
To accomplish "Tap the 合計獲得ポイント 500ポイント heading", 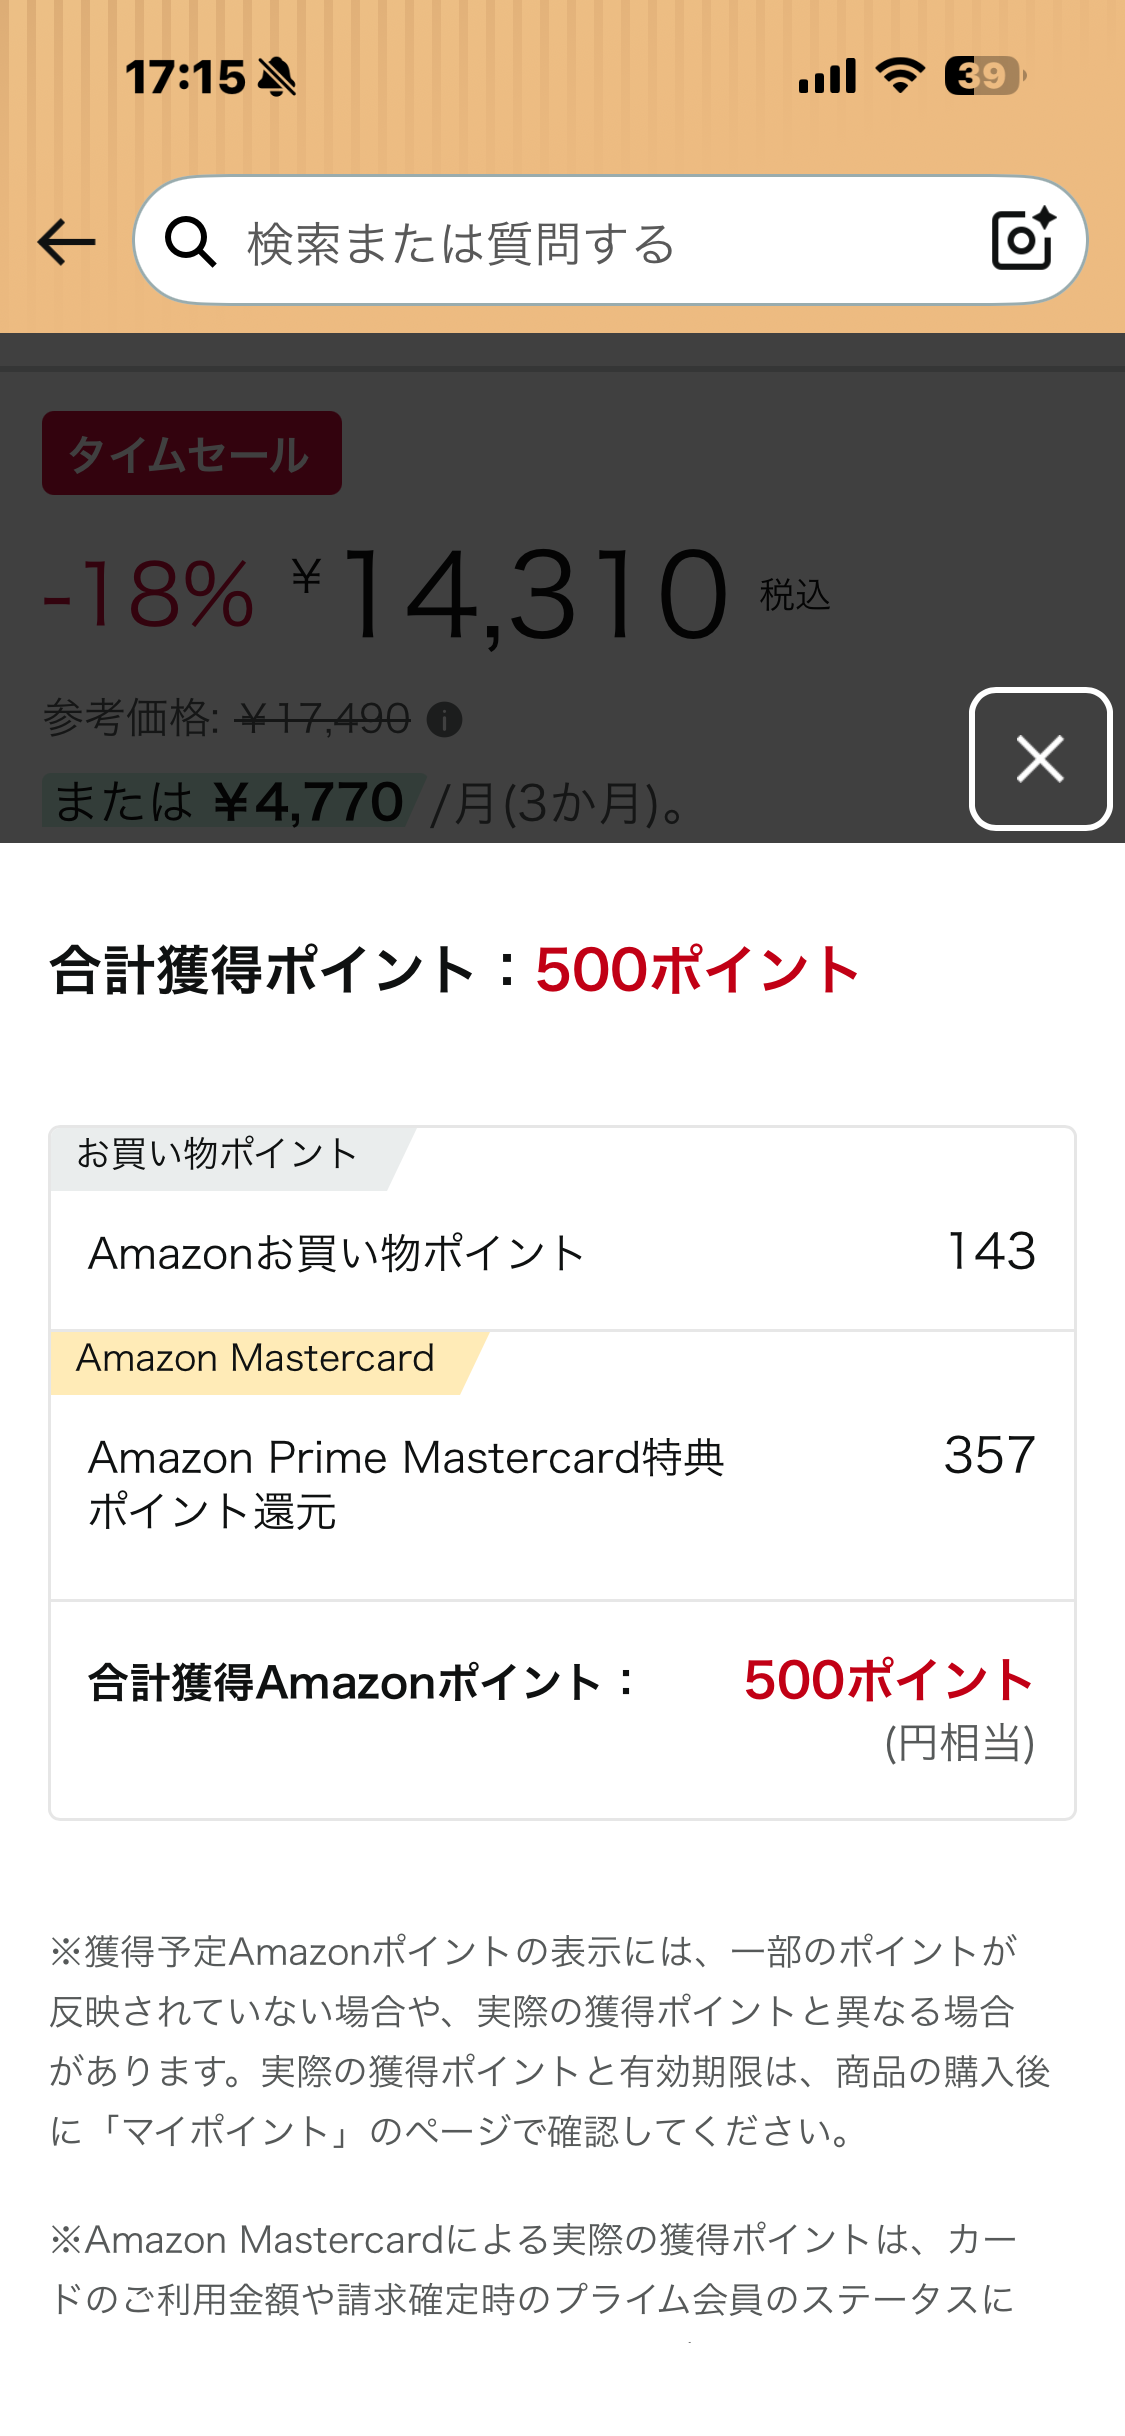I will click(x=455, y=970).
